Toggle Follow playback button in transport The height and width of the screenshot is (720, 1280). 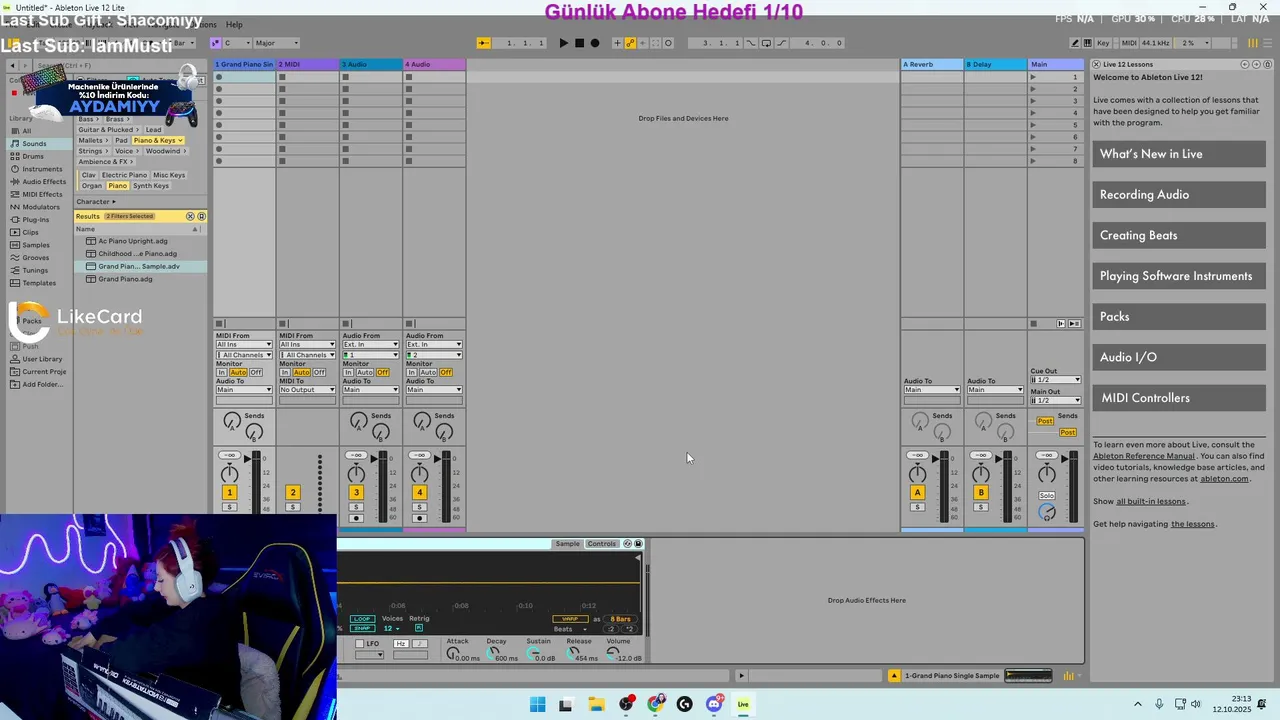(x=482, y=43)
